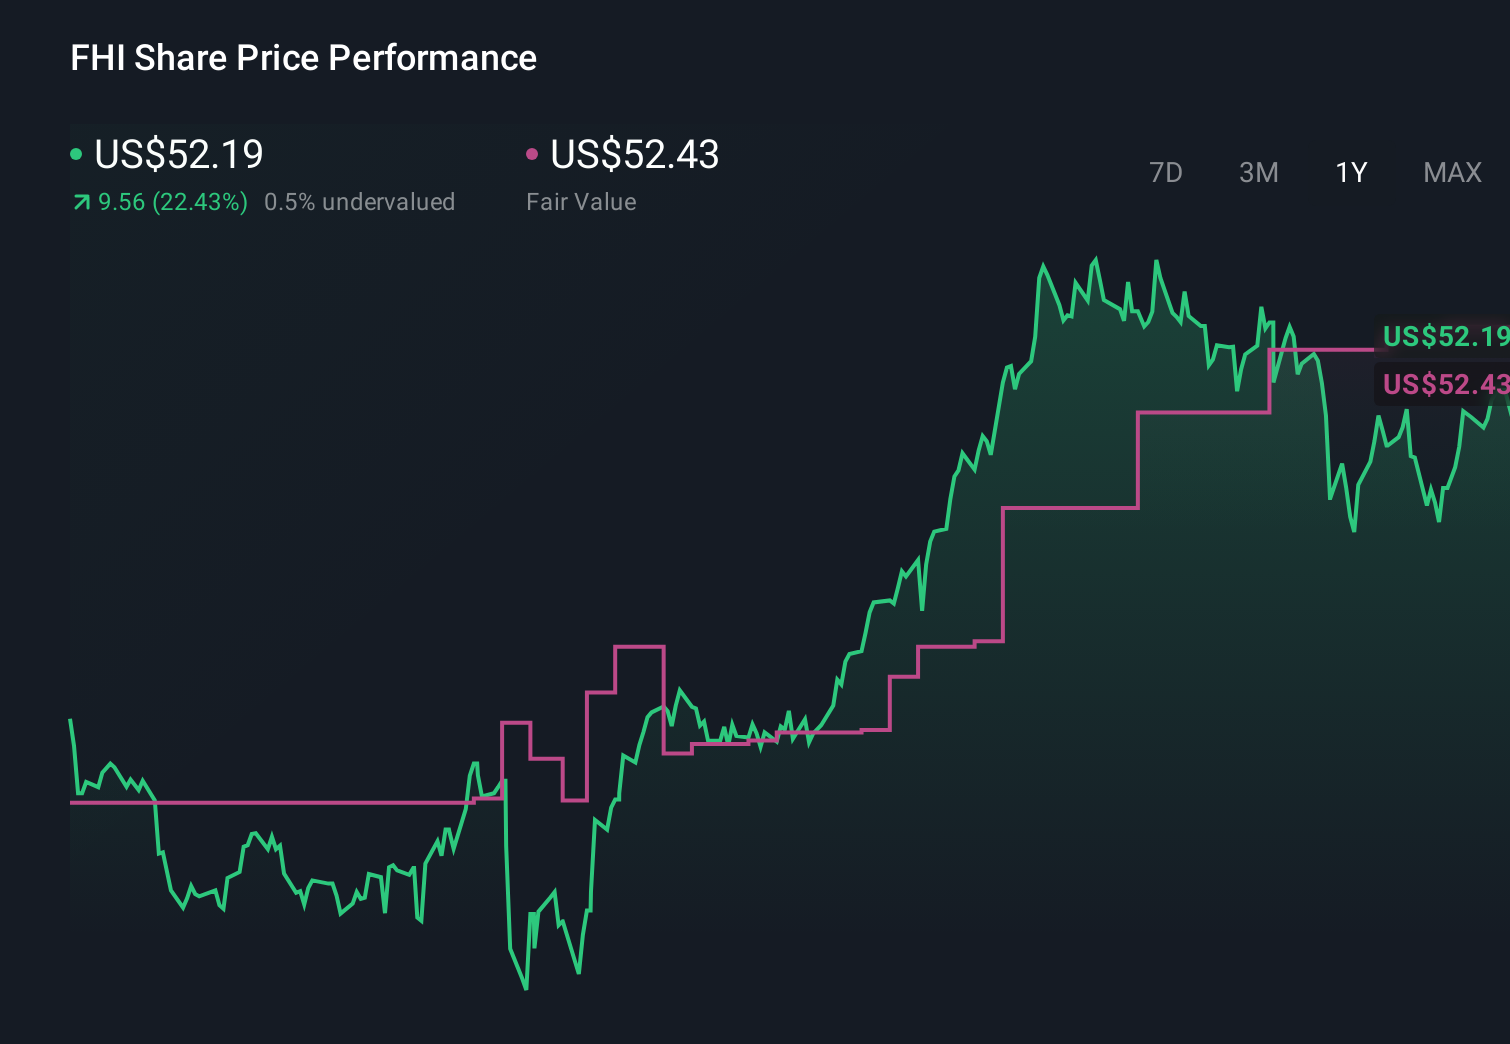Image resolution: width=1510 pixels, height=1044 pixels.
Task: Click the 9.56 (22.43%) gain figure
Action: [172, 201]
